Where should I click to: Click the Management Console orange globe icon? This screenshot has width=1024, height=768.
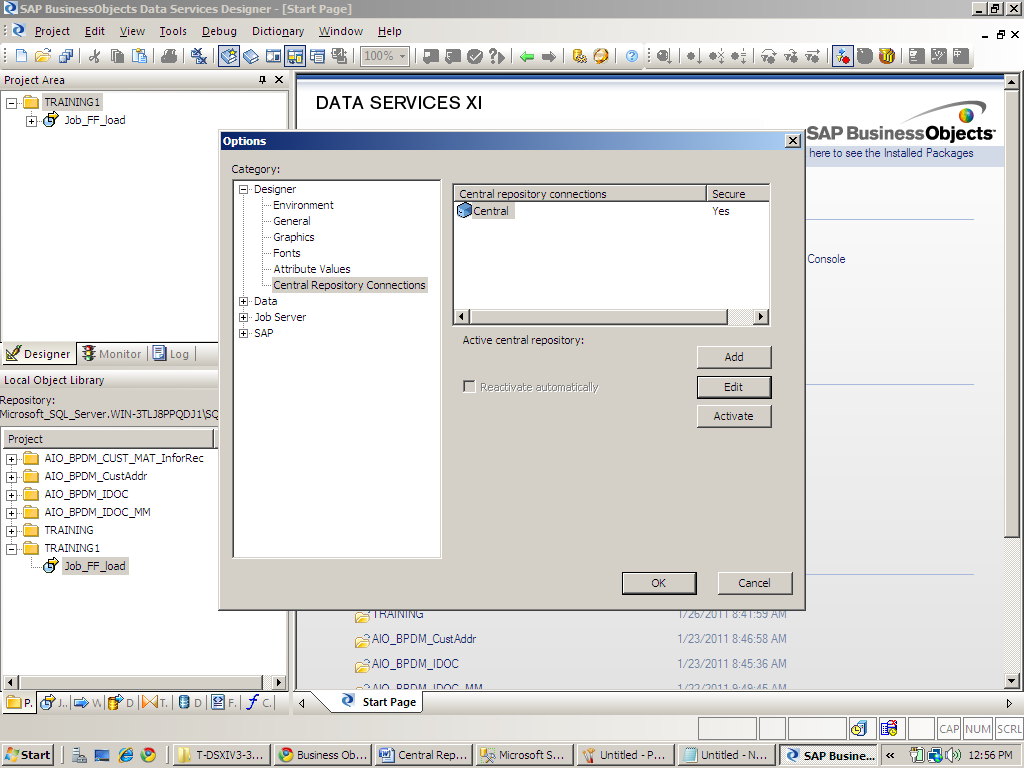coord(601,56)
